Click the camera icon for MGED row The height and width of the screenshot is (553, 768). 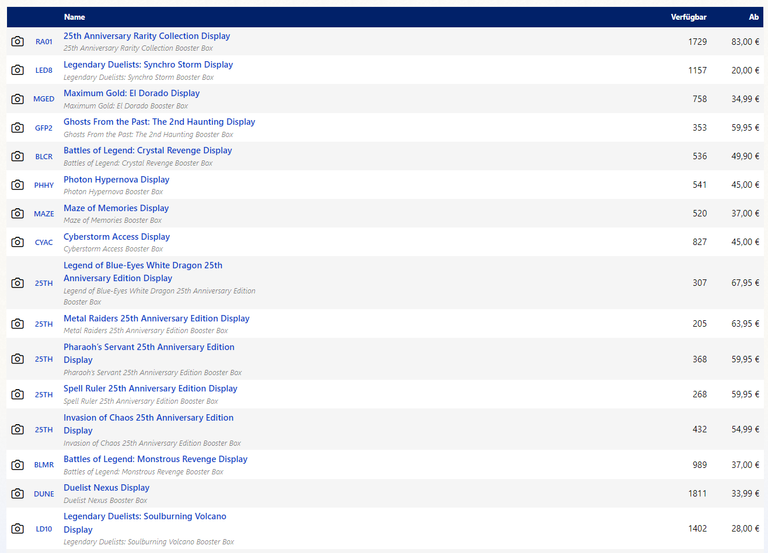click(18, 99)
